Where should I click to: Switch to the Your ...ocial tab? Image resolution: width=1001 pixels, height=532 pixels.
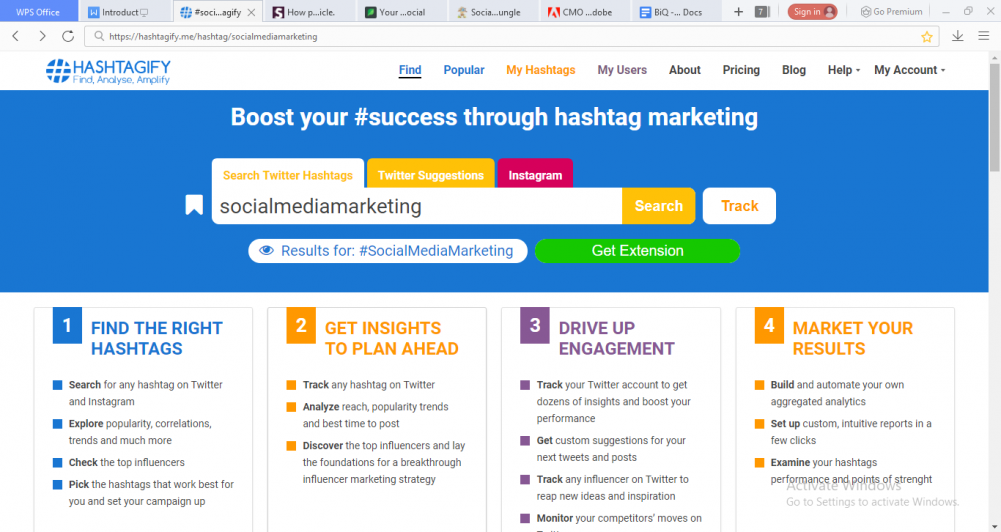point(402,11)
